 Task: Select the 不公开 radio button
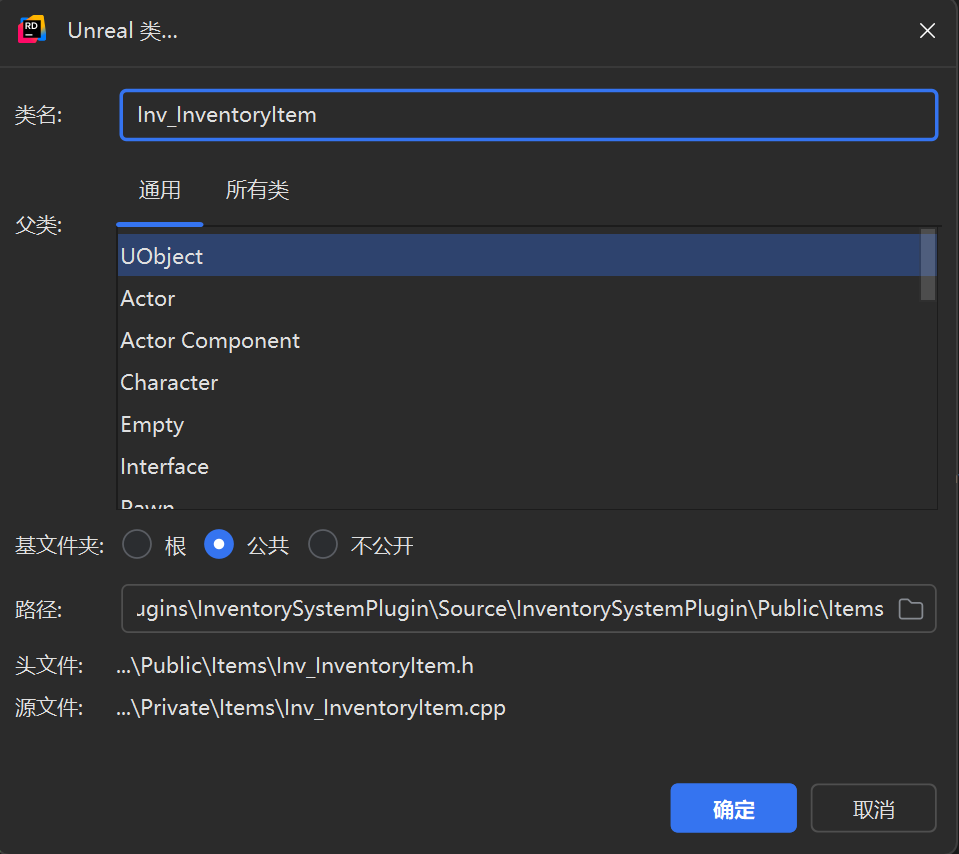pyautogui.click(x=323, y=545)
